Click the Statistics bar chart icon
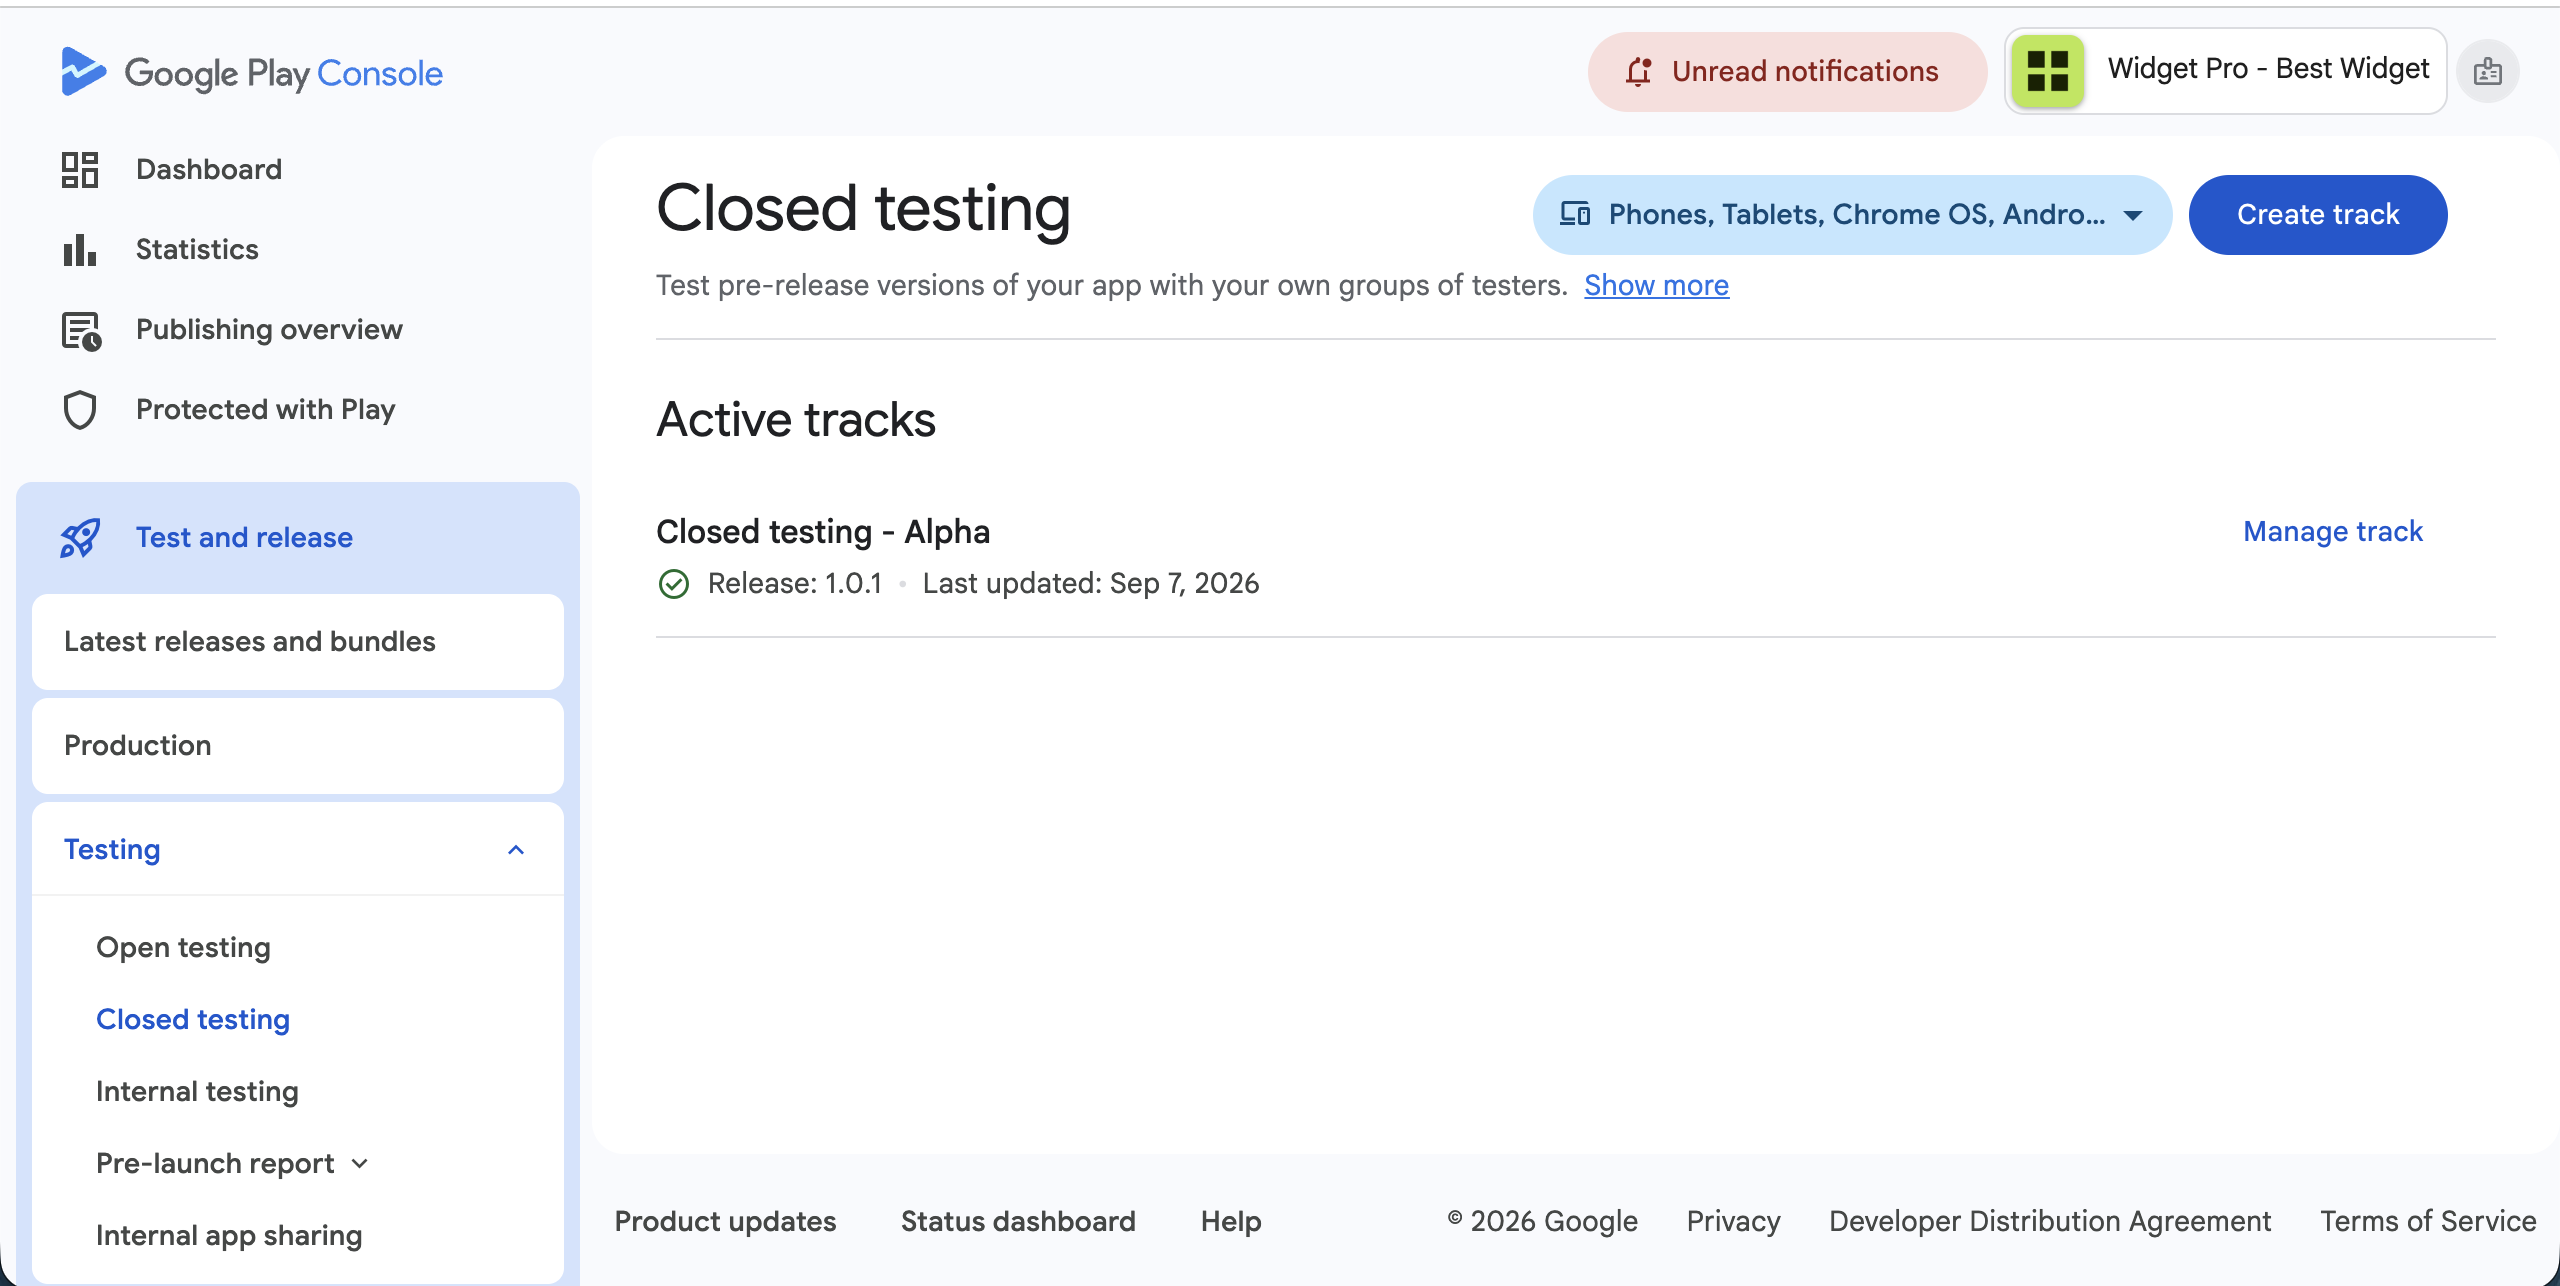This screenshot has width=2560, height=1286. (x=80, y=250)
